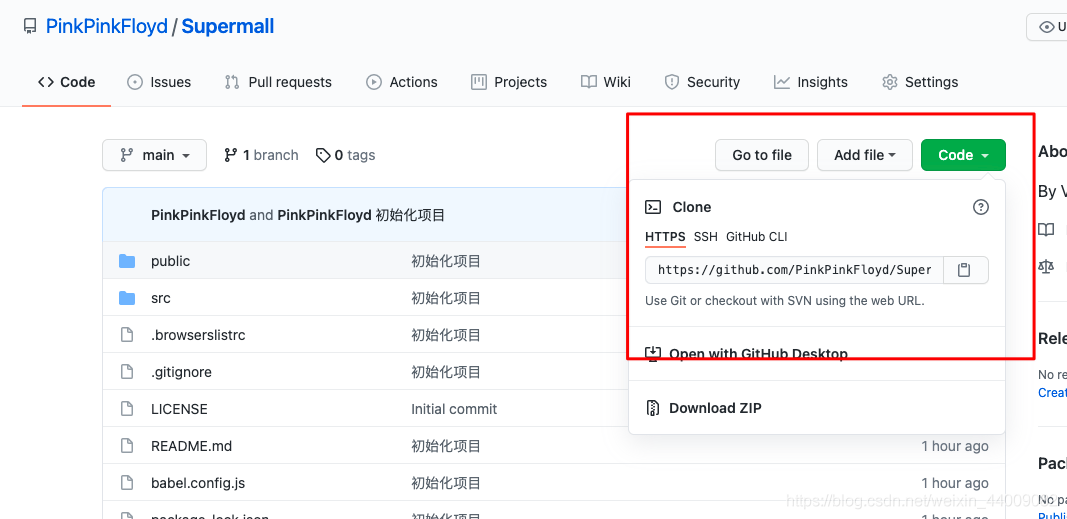Click the terminal icon beside Clone heading

[x=653, y=207]
